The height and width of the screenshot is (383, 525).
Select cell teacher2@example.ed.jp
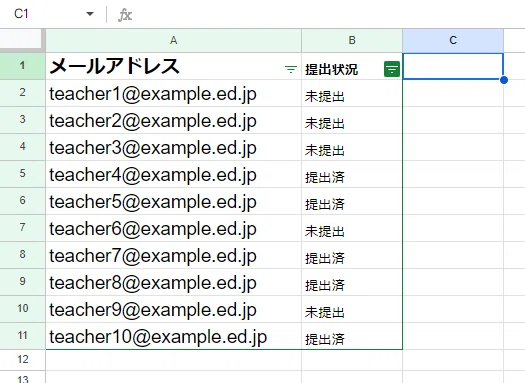(173, 120)
